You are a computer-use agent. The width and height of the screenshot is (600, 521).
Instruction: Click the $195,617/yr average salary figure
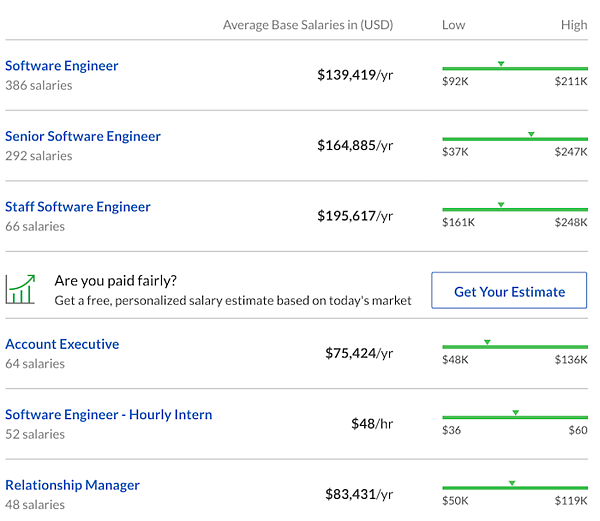click(x=355, y=216)
